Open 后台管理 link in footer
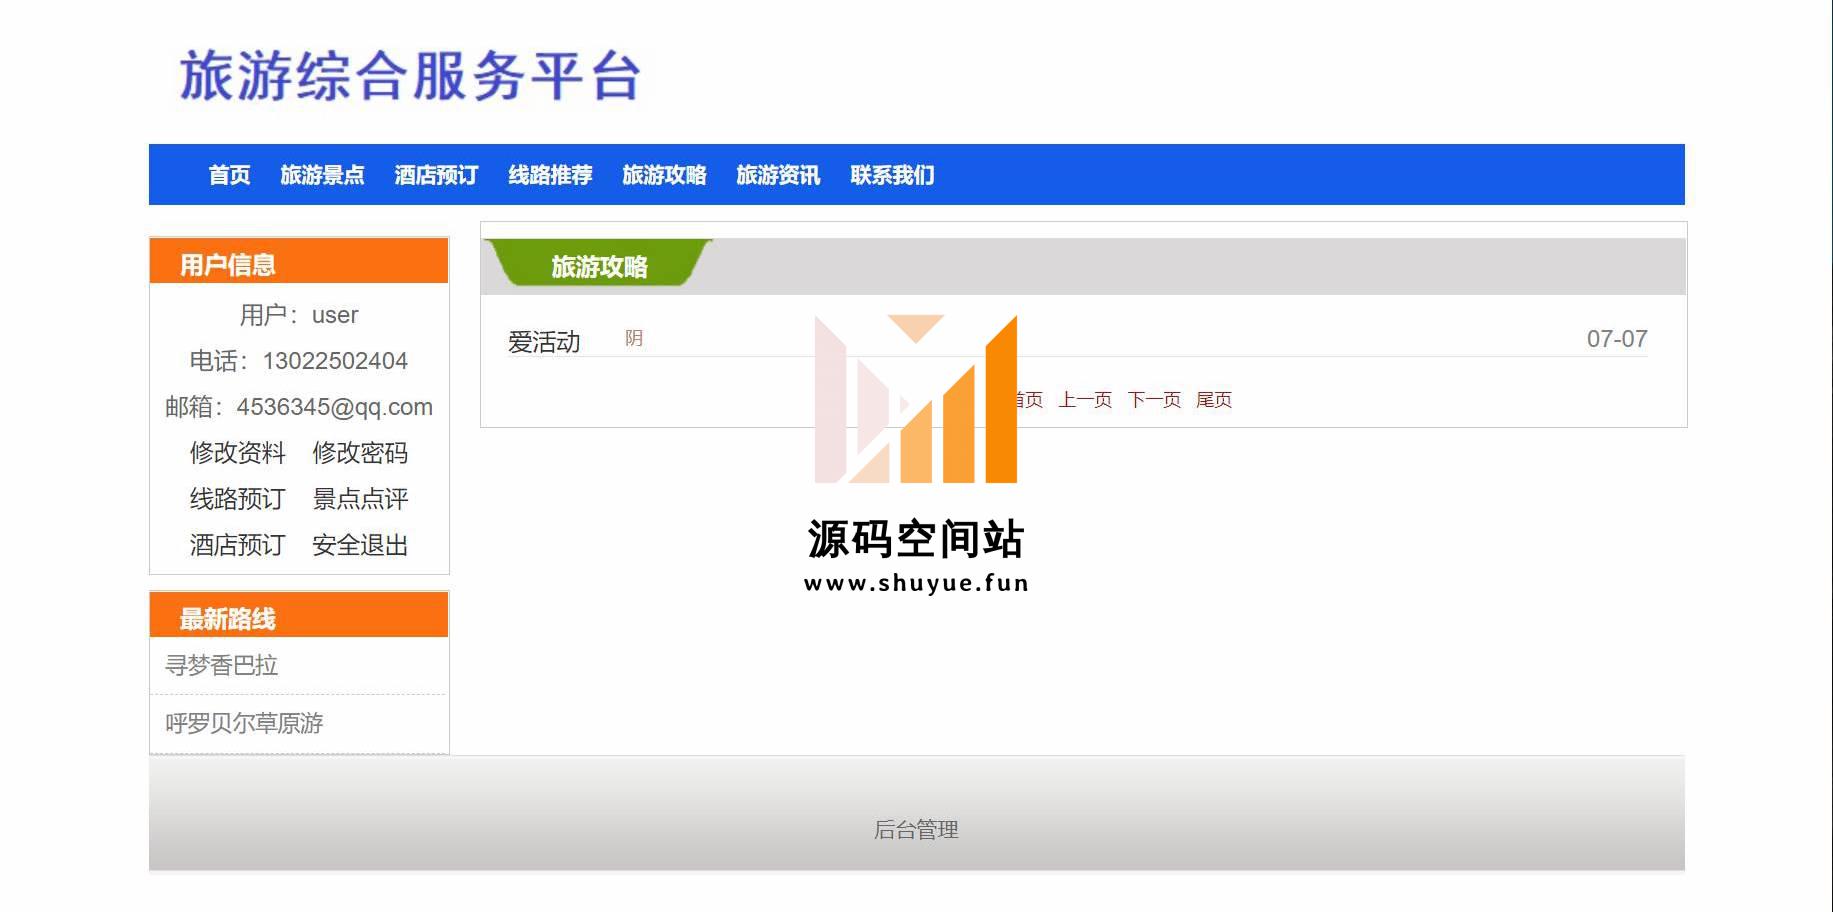 tap(916, 830)
